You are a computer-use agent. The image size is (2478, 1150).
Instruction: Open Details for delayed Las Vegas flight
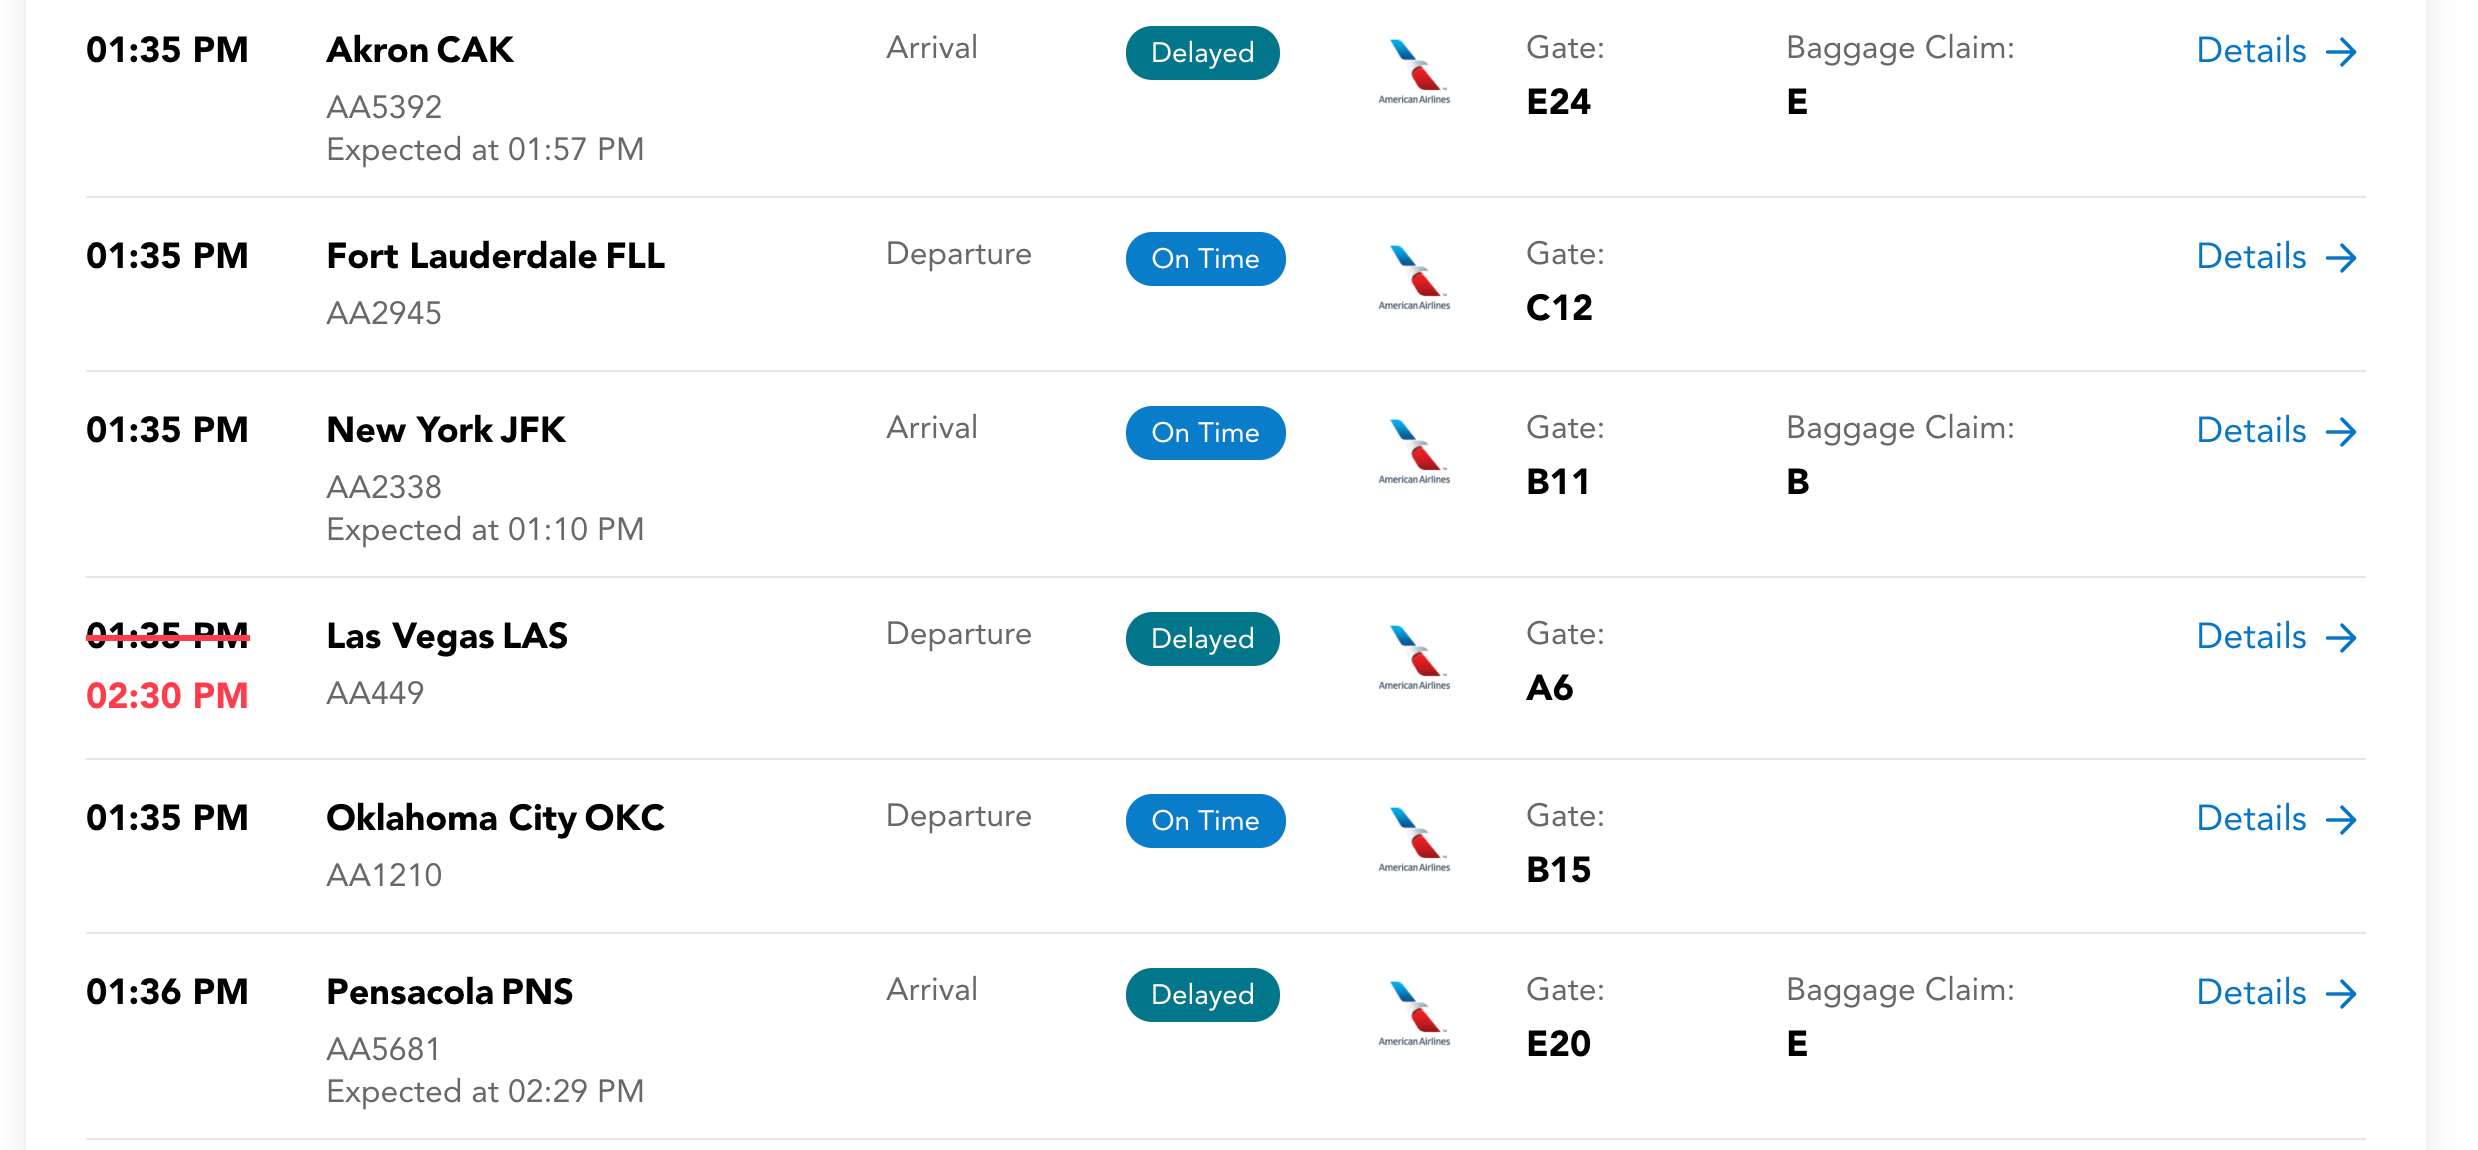tap(2275, 637)
